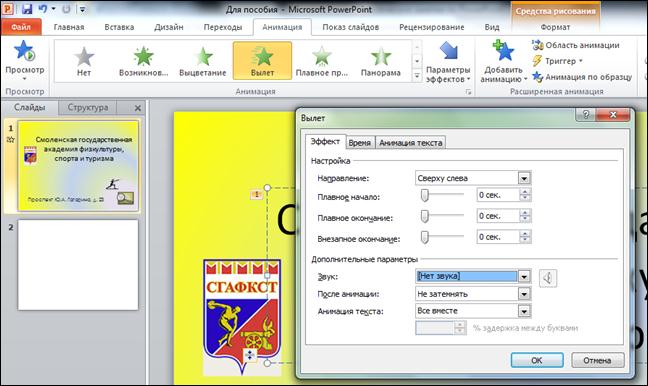
Task: Click Добавить анимацию button
Action: point(503,62)
